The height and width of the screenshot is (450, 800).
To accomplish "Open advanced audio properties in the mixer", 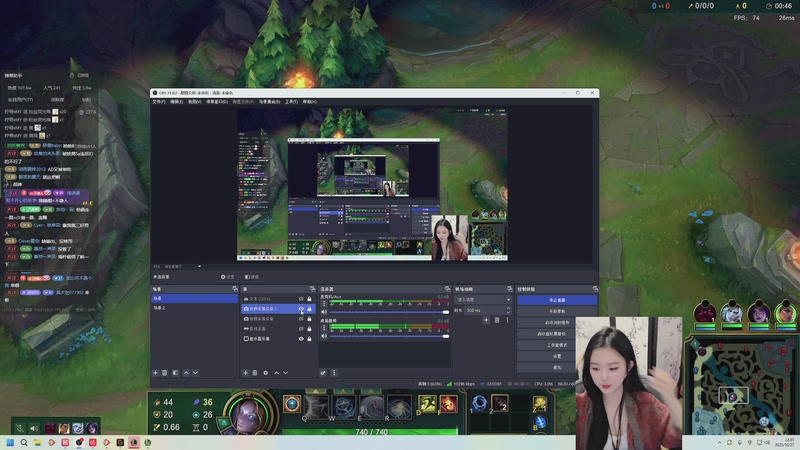I will click(323, 373).
